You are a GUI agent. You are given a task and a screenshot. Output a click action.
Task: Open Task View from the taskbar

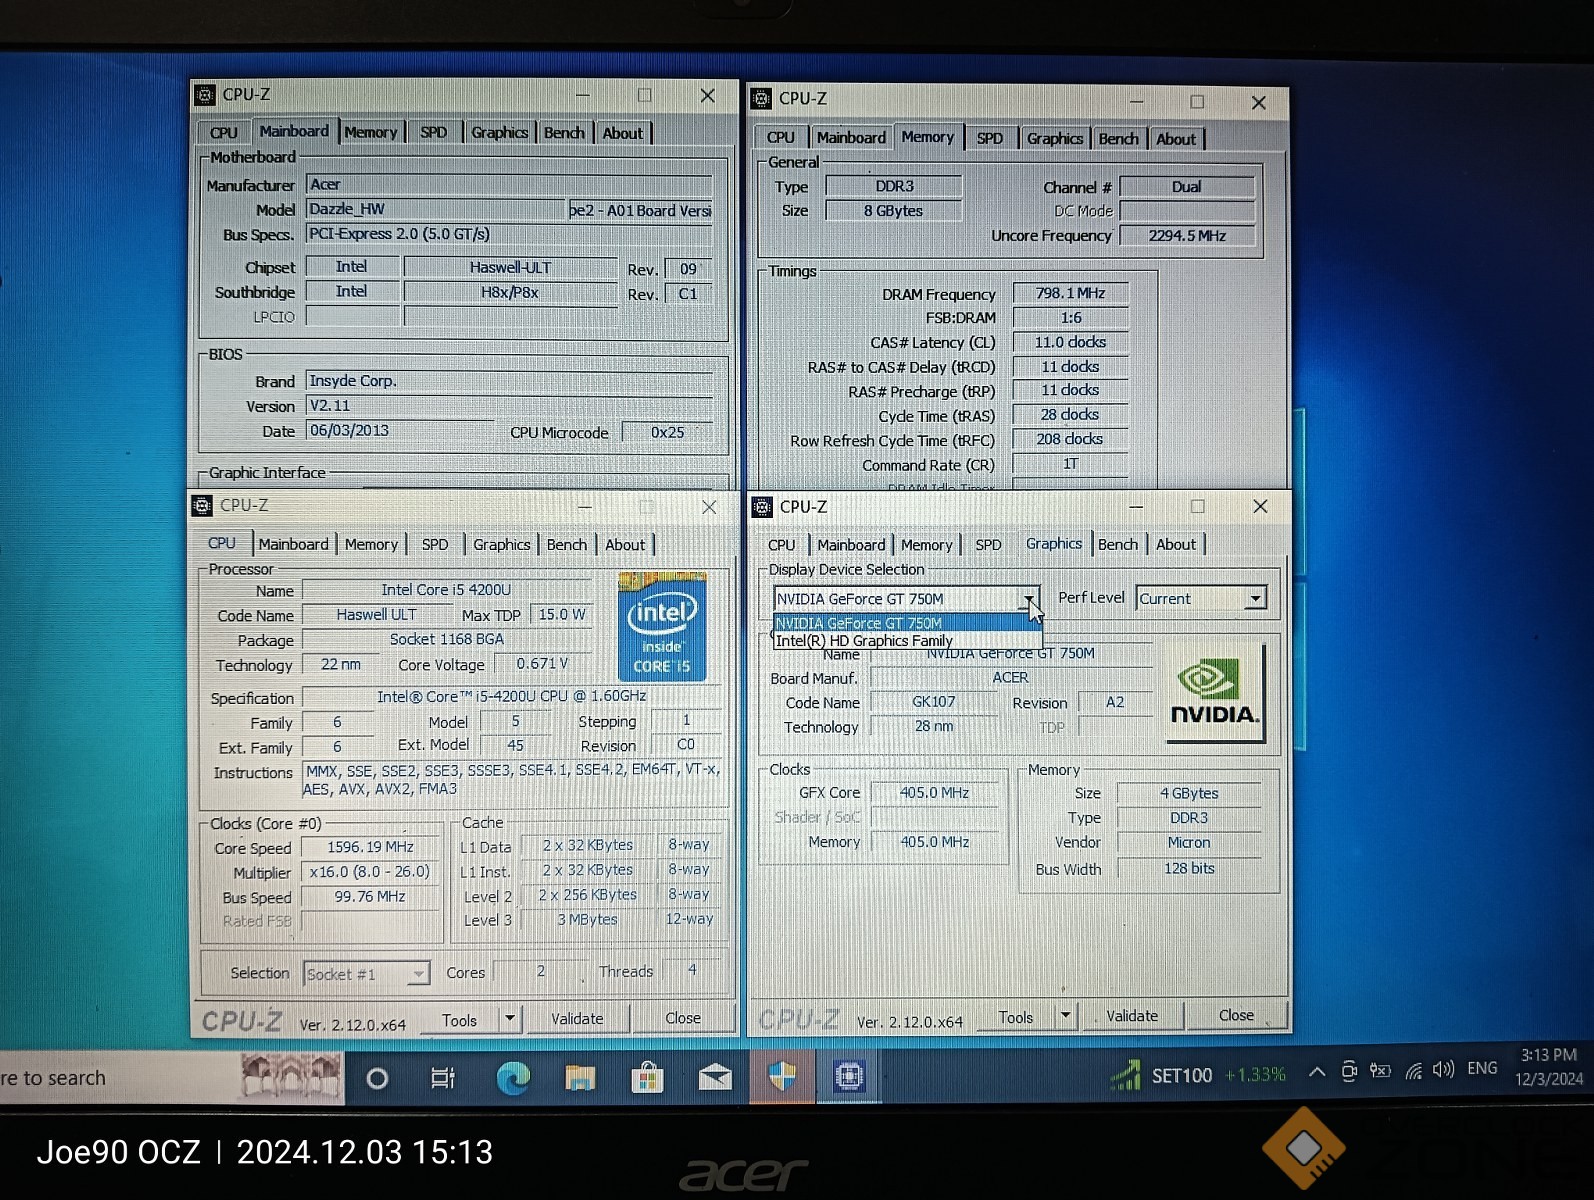point(442,1078)
